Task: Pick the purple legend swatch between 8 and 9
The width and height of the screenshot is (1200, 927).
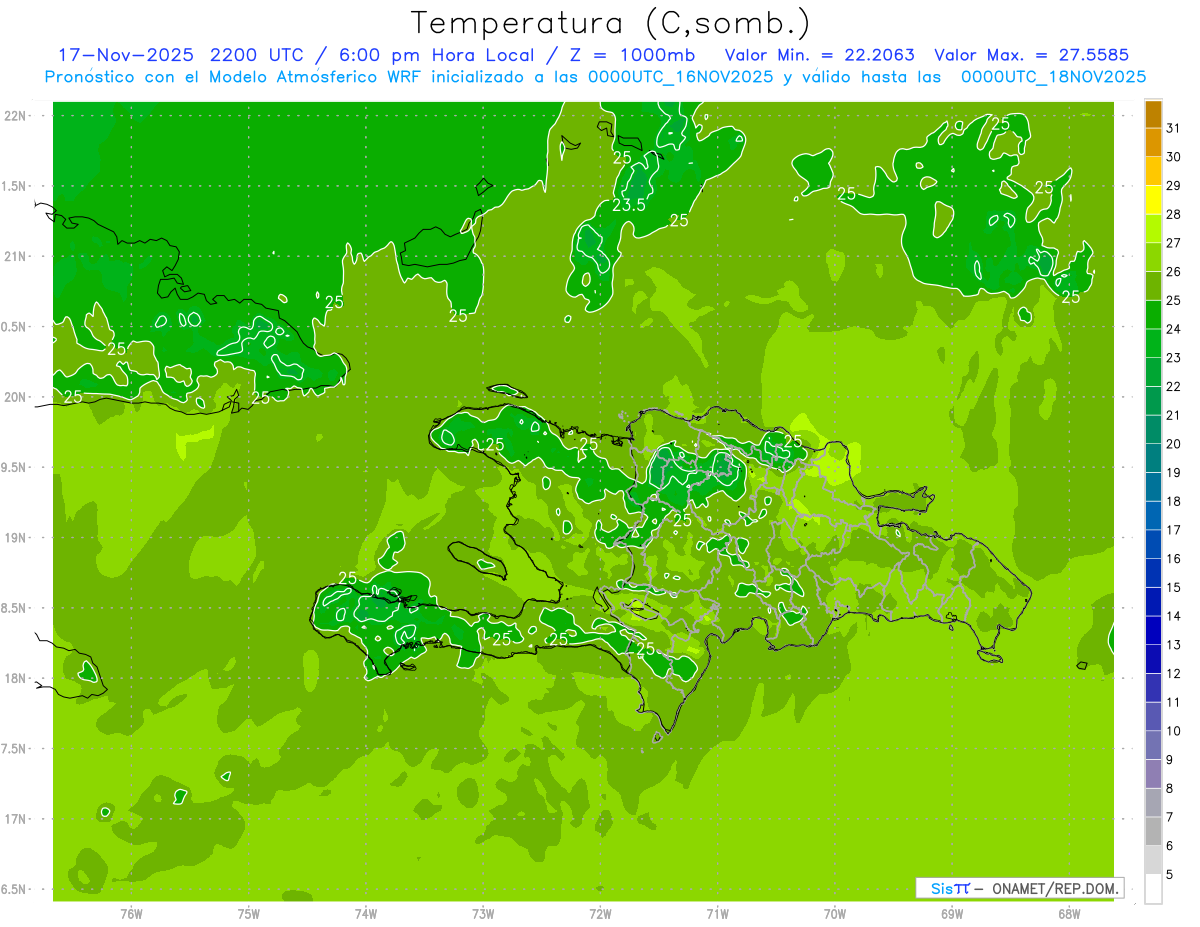Action: pyautogui.click(x=1153, y=774)
